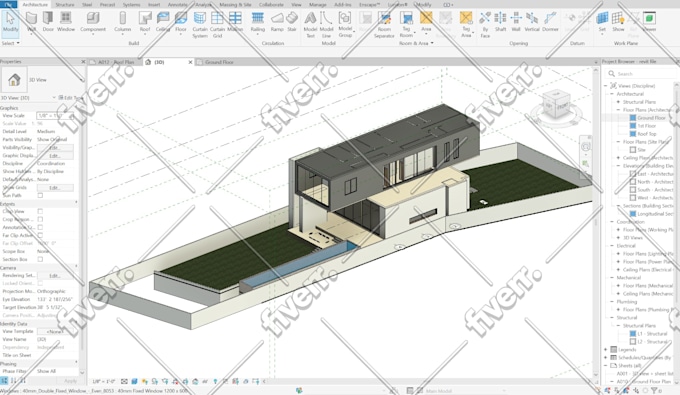Screen dimensions: 680x395
Task: Toggle Crop Region Visible checkbox
Action: [40, 219]
